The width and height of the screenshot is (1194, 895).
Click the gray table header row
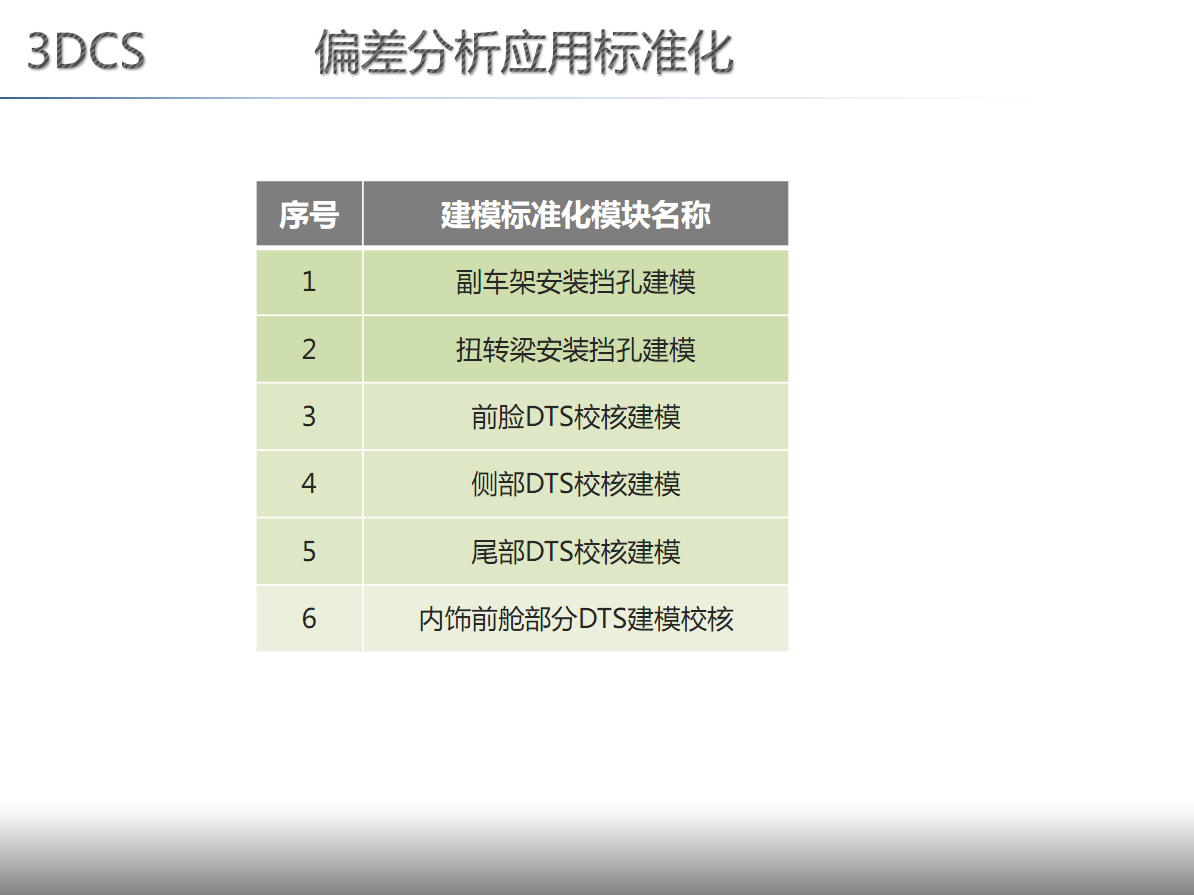click(520, 212)
